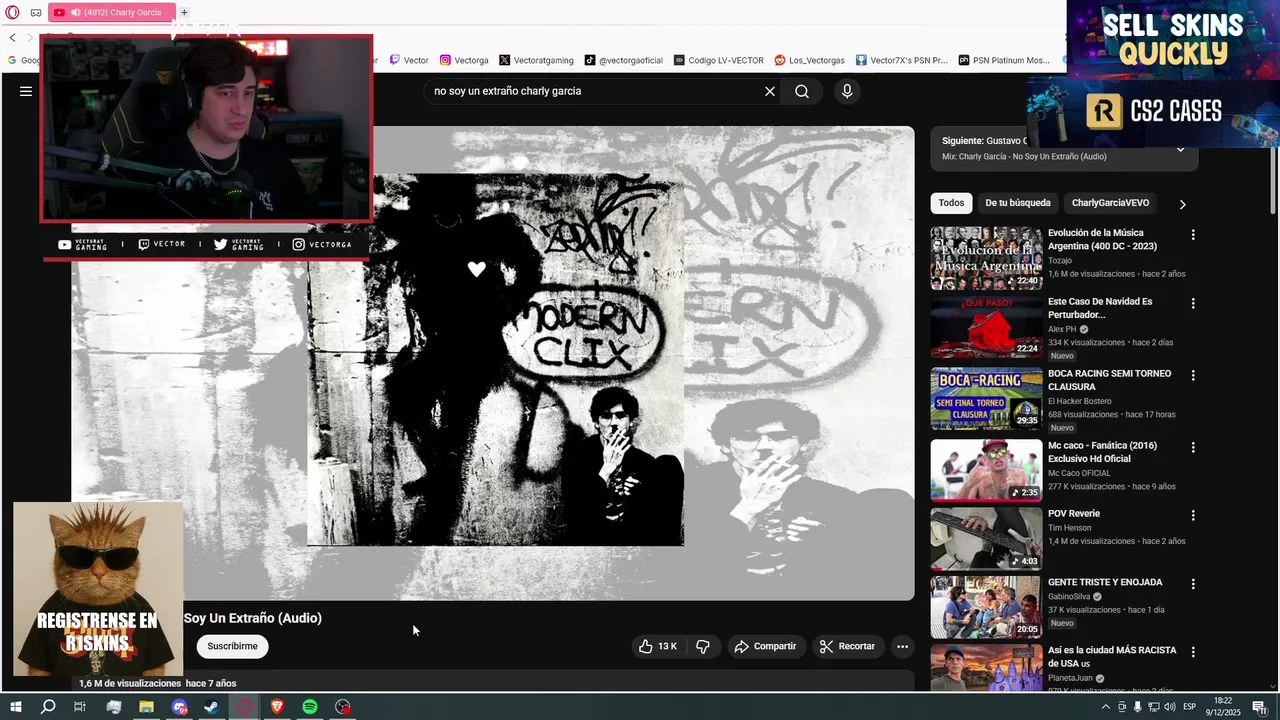Open the Vector Twitch bookmark

point(410,60)
